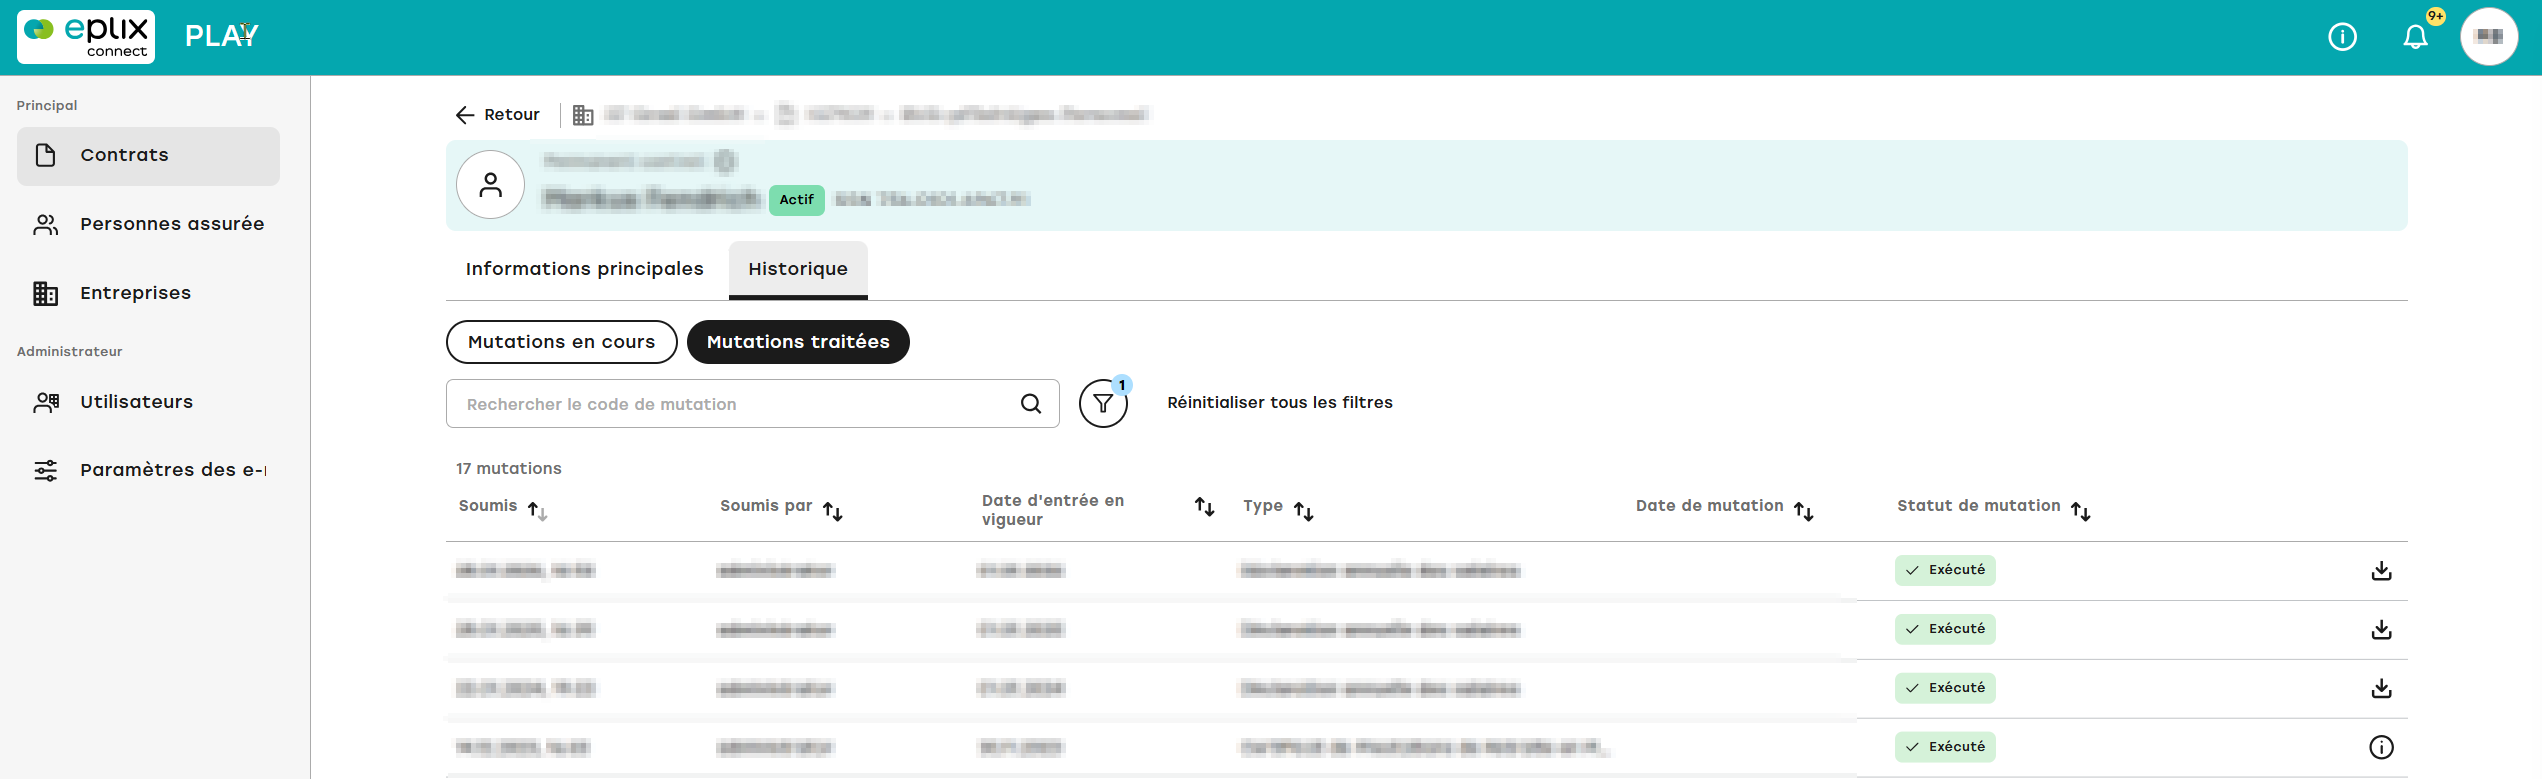Sort by Type column
2542x779 pixels.
pos(1304,511)
